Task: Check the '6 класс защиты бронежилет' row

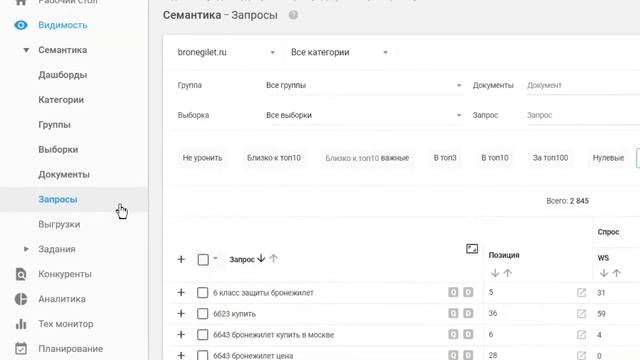Action: pos(202,293)
